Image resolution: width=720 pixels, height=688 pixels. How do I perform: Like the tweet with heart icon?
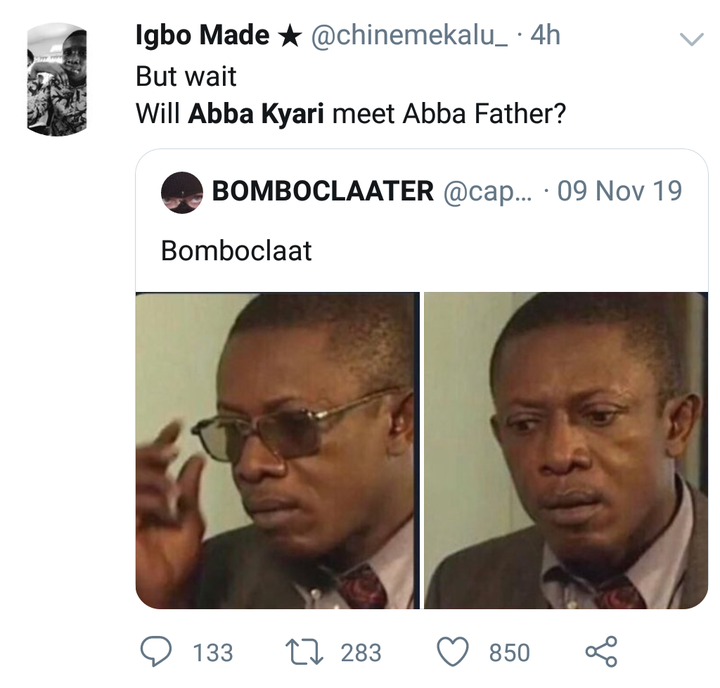[453, 652]
